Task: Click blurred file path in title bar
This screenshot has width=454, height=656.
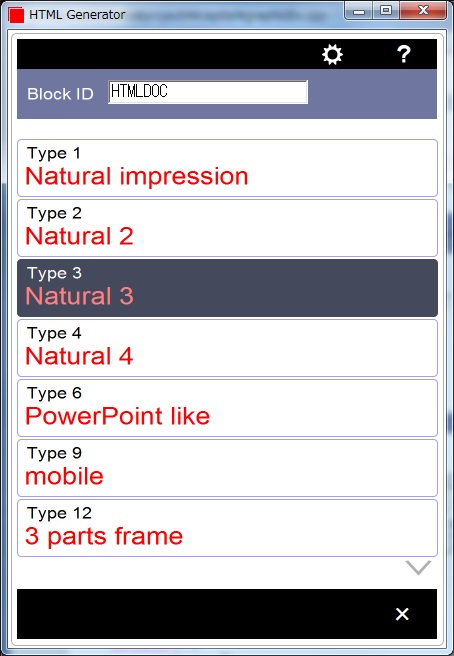Action: 228,15
